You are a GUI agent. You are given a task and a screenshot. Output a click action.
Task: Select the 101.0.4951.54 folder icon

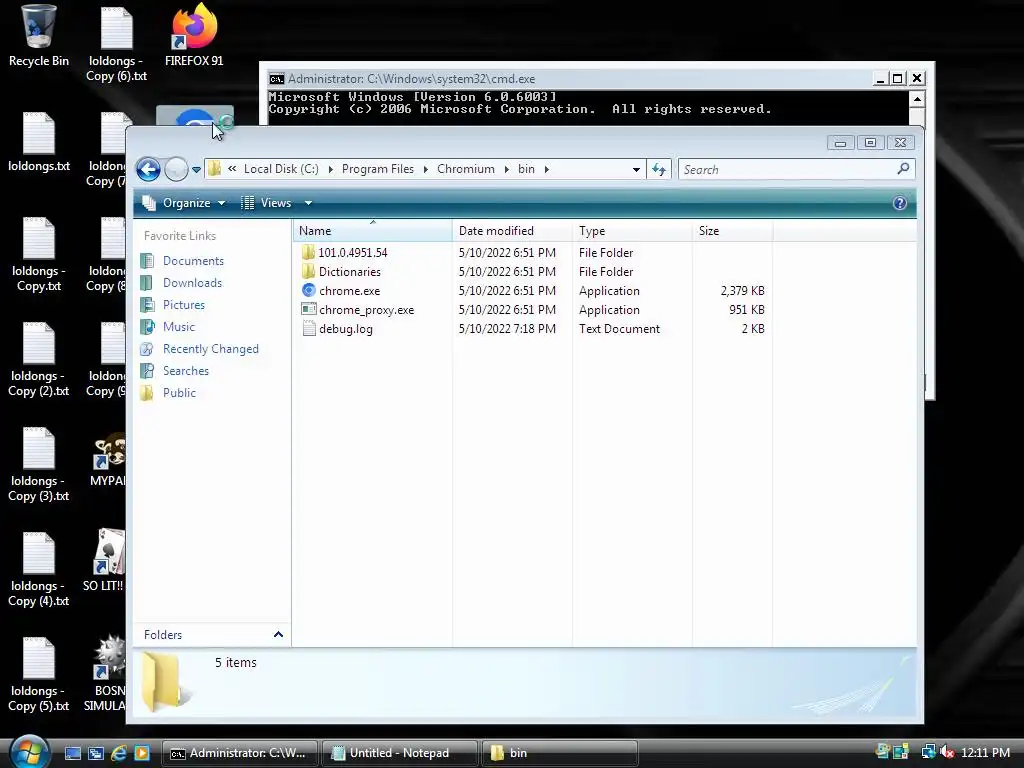click(x=308, y=252)
